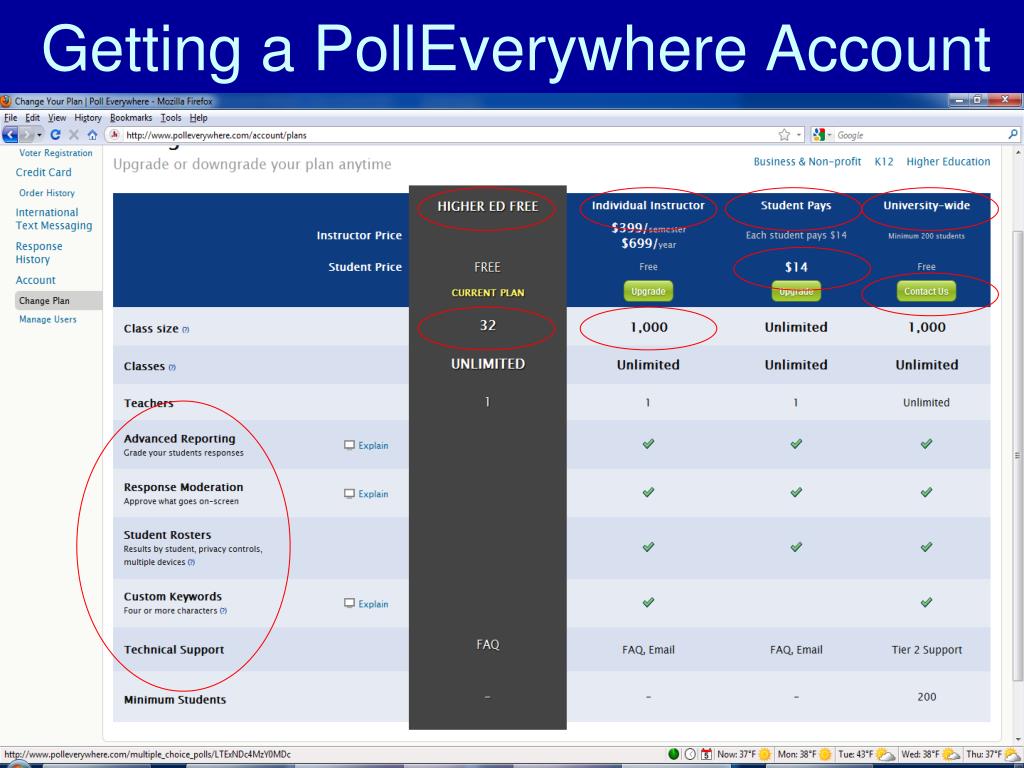Click the $14 student price value
The width and height of the screenshot is (1024, 768).
(x=796, y=267)
